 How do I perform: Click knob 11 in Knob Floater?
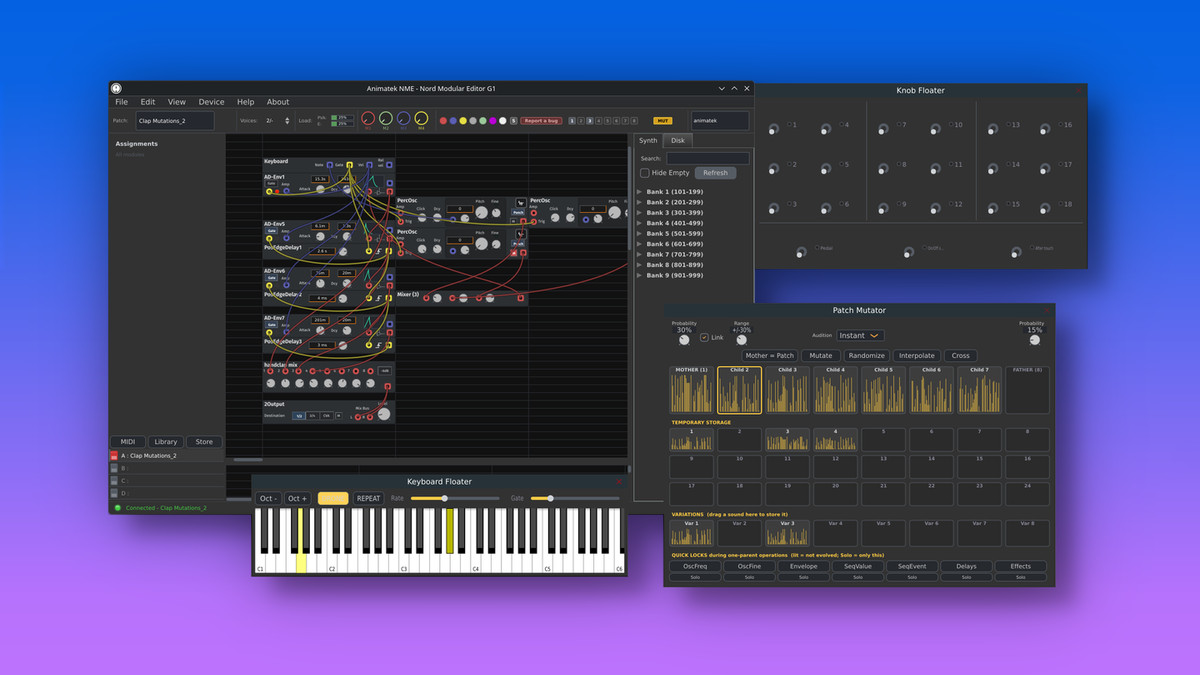[935, 169]
